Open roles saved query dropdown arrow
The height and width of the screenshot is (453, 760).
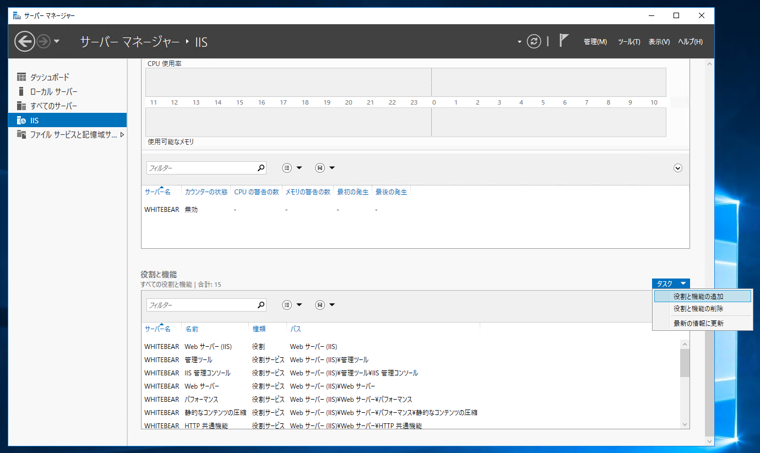[332, 305]
